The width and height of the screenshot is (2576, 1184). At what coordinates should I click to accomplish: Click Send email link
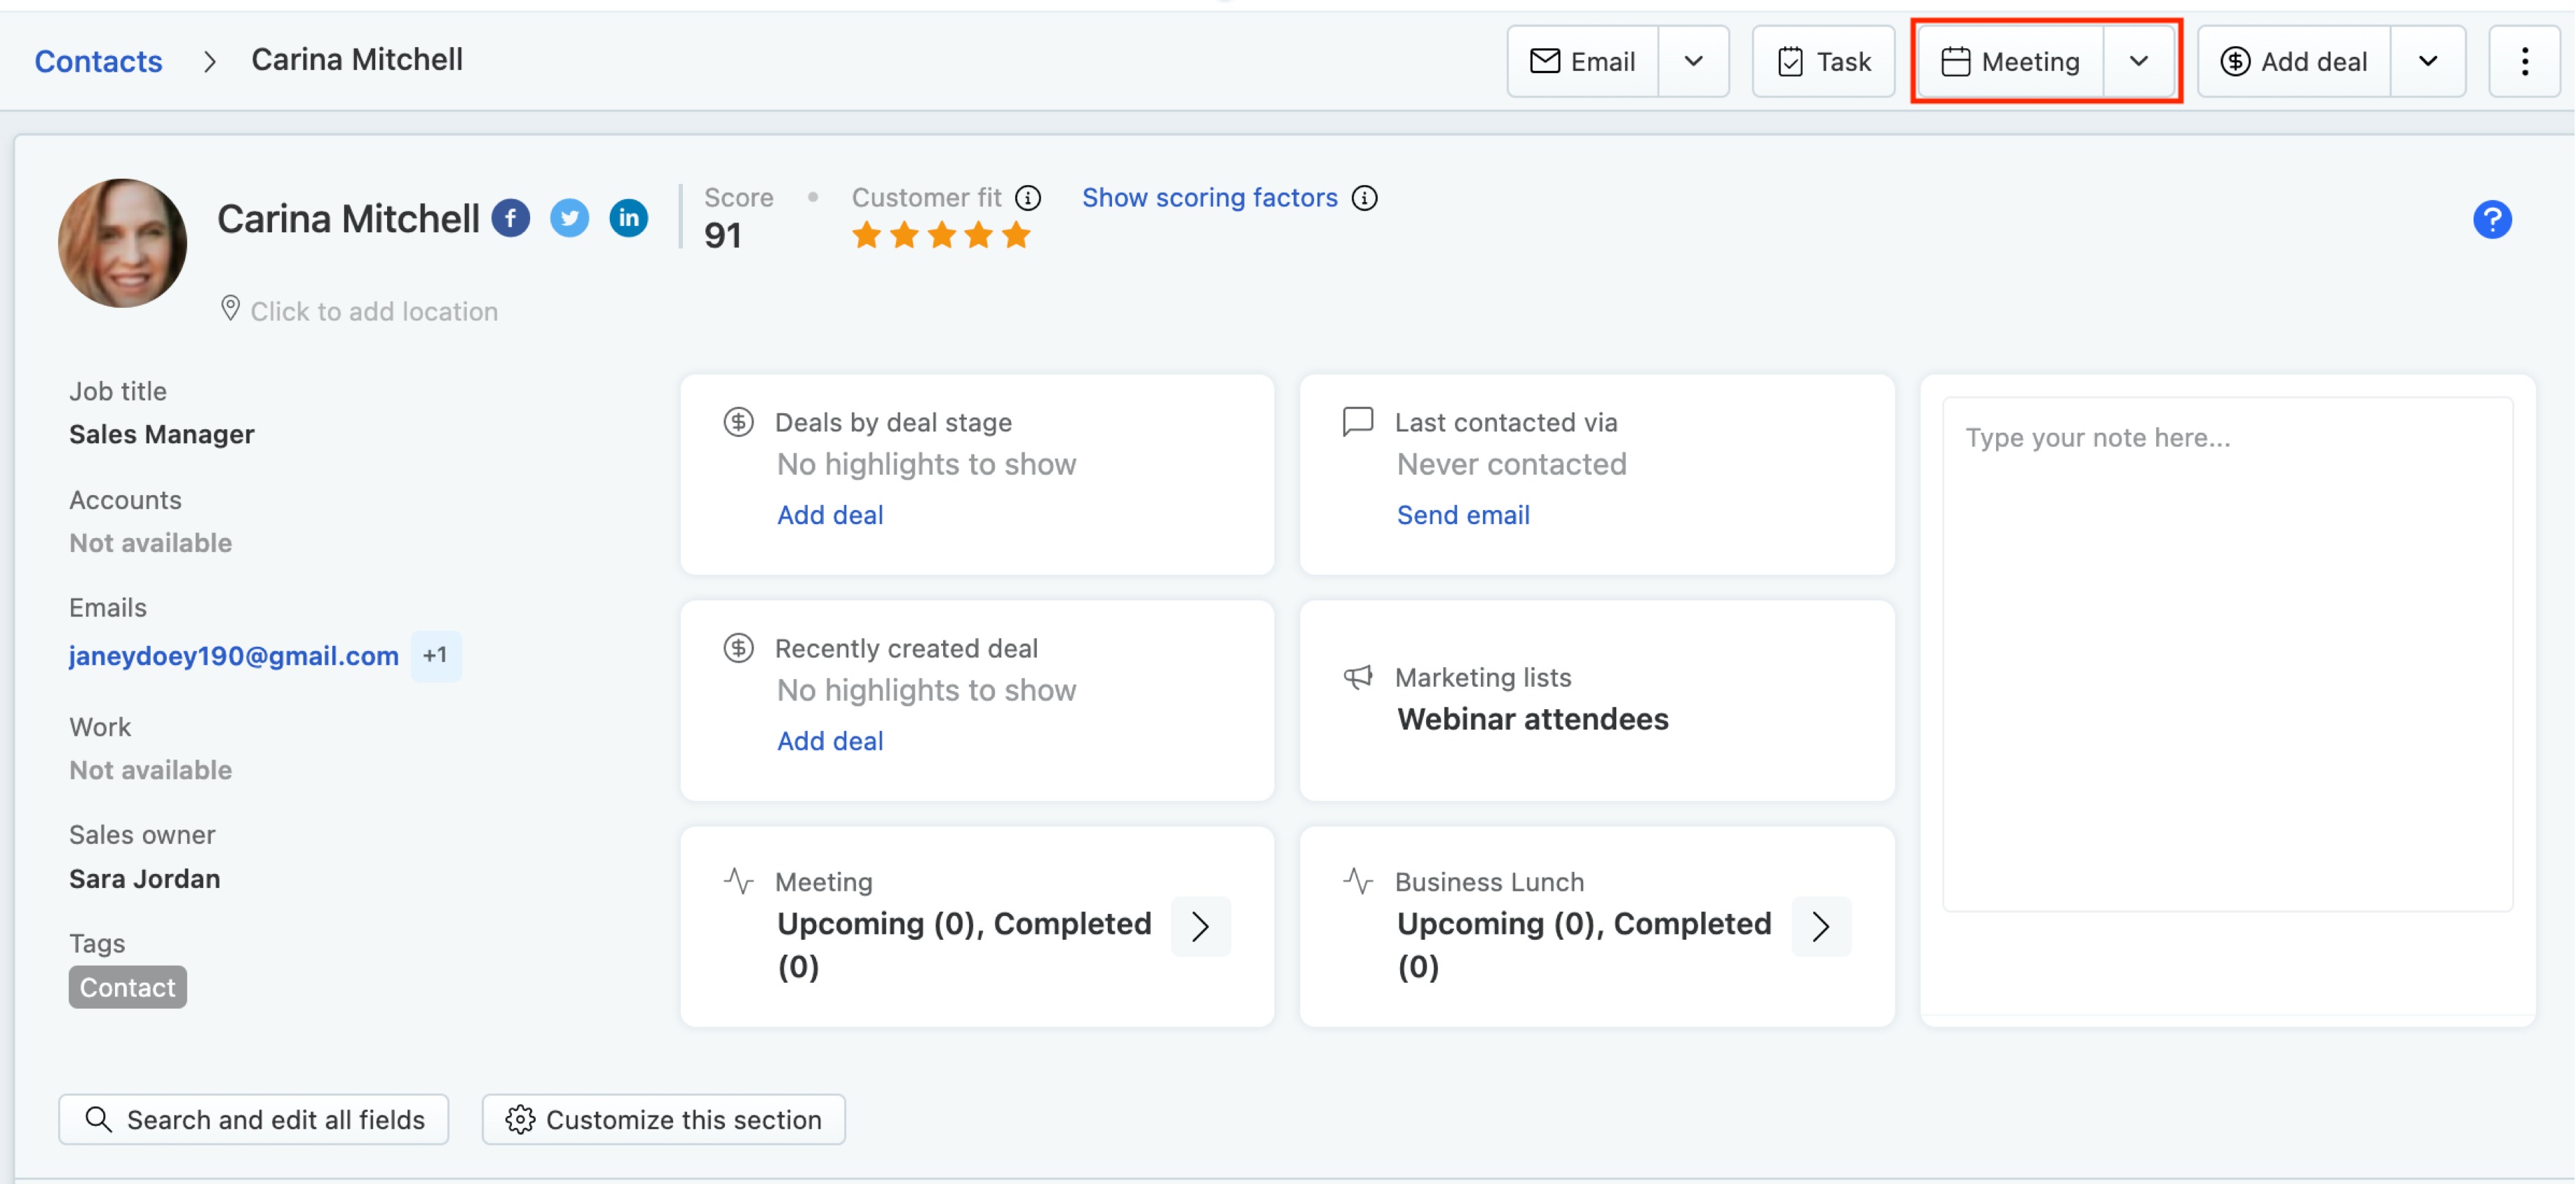[1462, 515]
